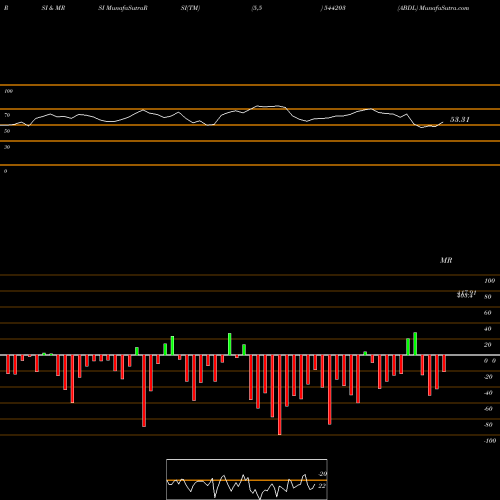This screenshot has height=500, width=500.
Task: Click the 'SI(TM)' header text
Action: click(190, 8)
